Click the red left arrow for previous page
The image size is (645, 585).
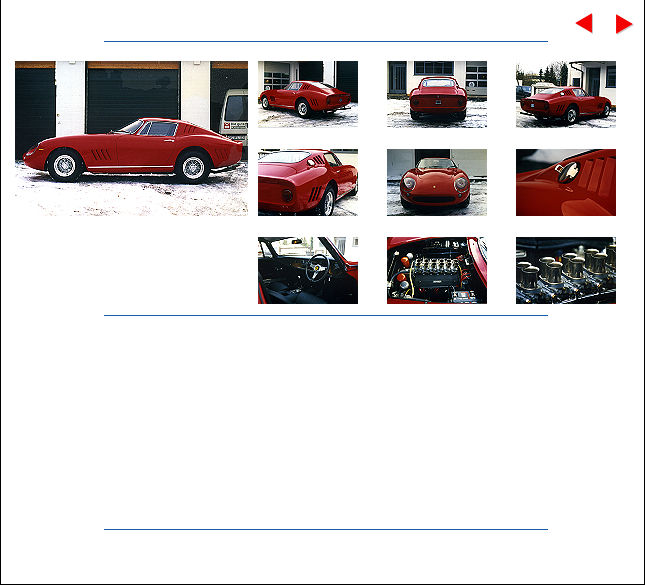[x=584, y=24]
